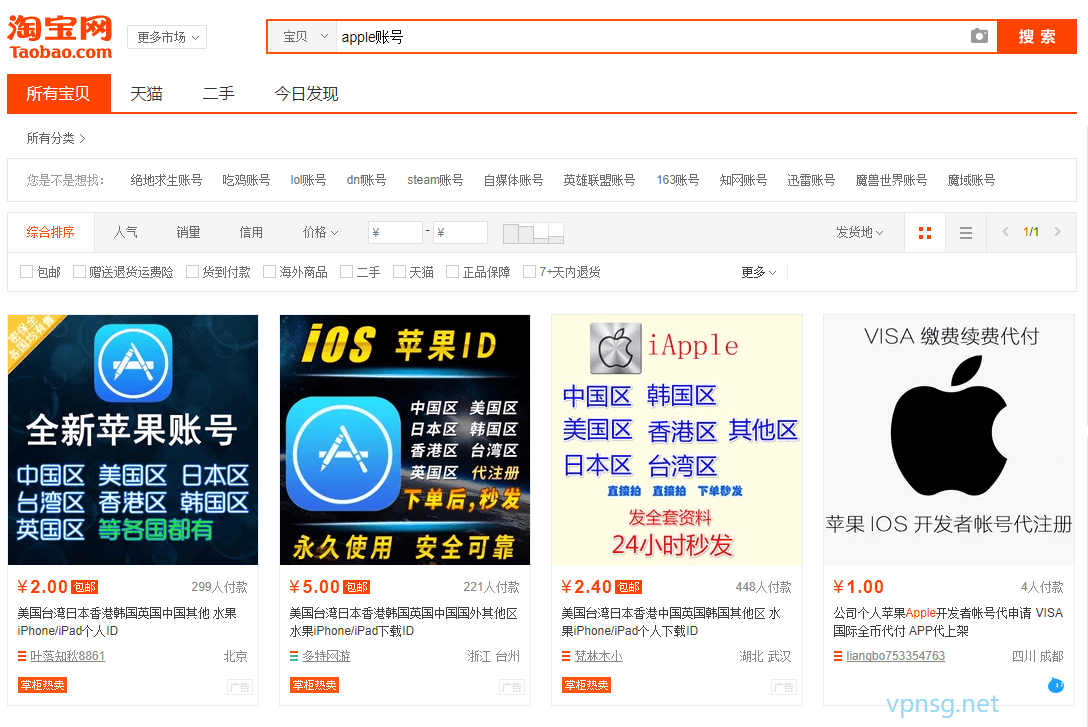The image size is (1088, 727).
Task: Sort results by 销量
Action: (188, 232)
